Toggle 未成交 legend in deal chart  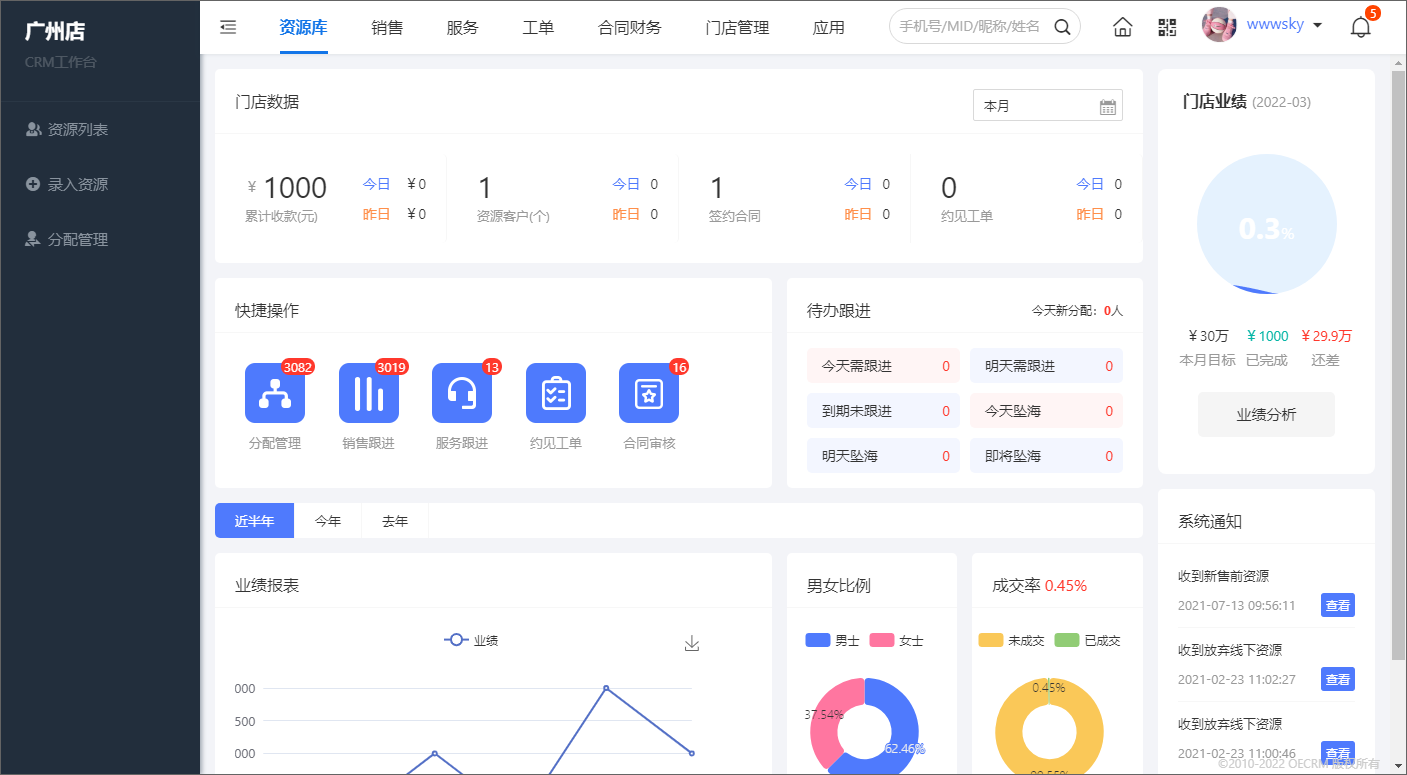coord(1012,640)
